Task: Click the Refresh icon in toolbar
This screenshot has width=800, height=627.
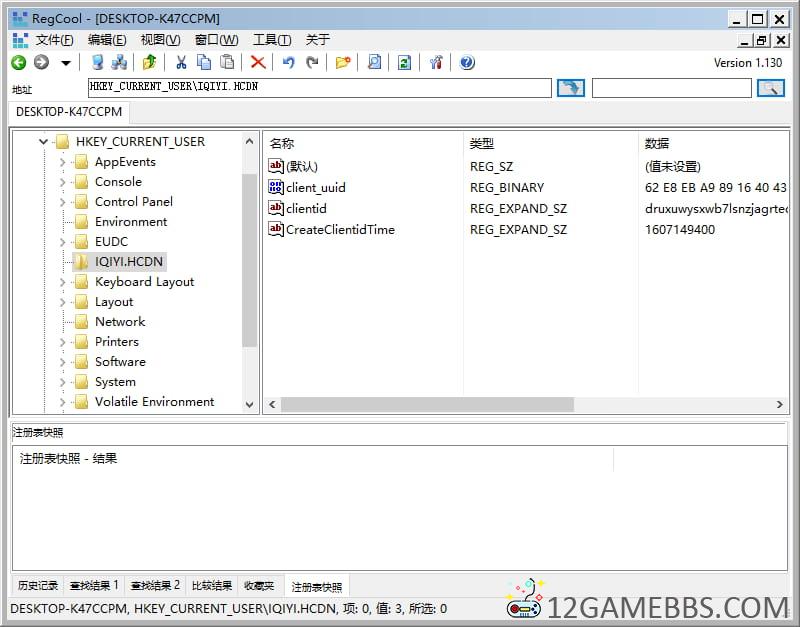Action: click(x=404, y=63)
